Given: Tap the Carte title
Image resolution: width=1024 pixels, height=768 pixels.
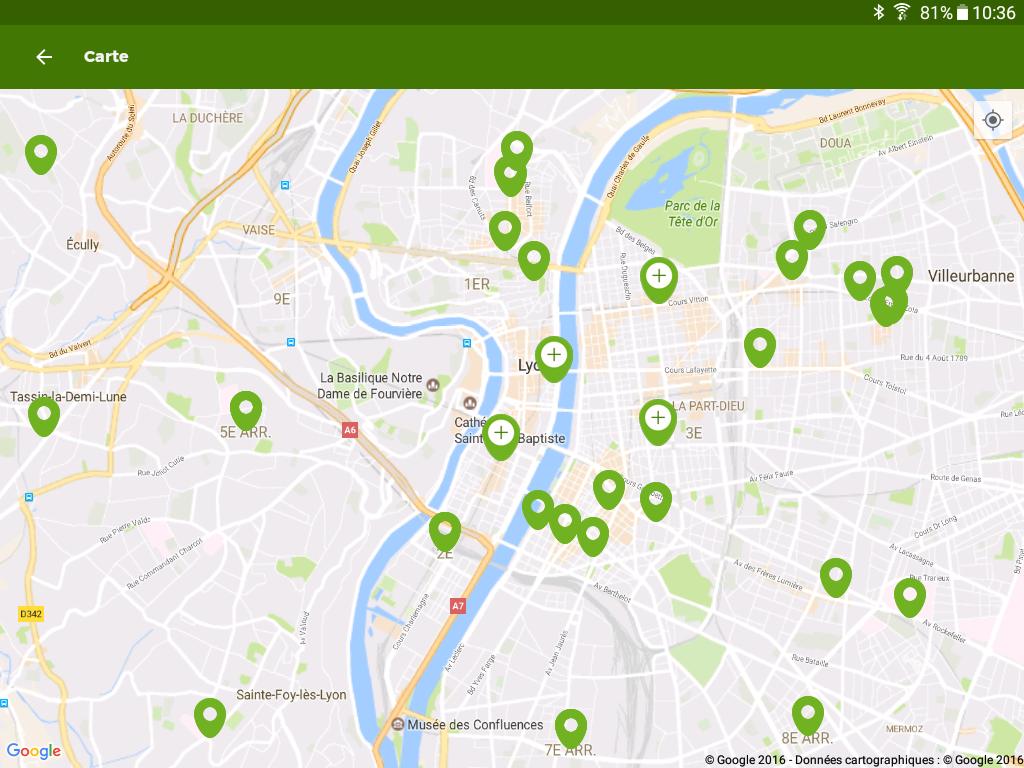Looking at the screenshot, I should [x=106, y=57].
